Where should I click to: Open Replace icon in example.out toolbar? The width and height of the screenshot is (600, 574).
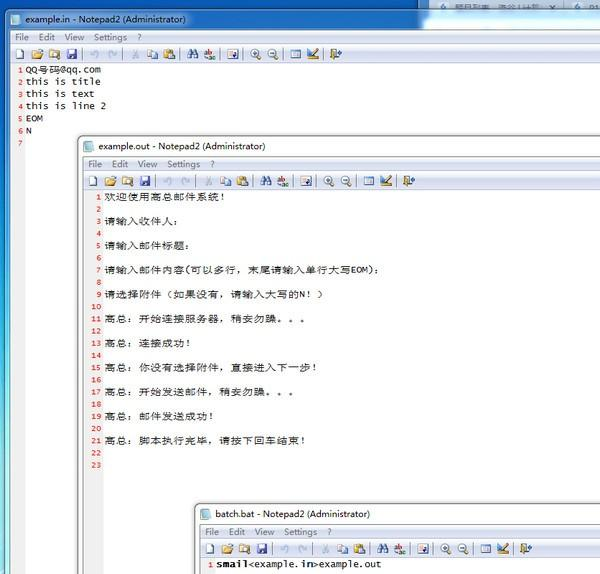283,181
